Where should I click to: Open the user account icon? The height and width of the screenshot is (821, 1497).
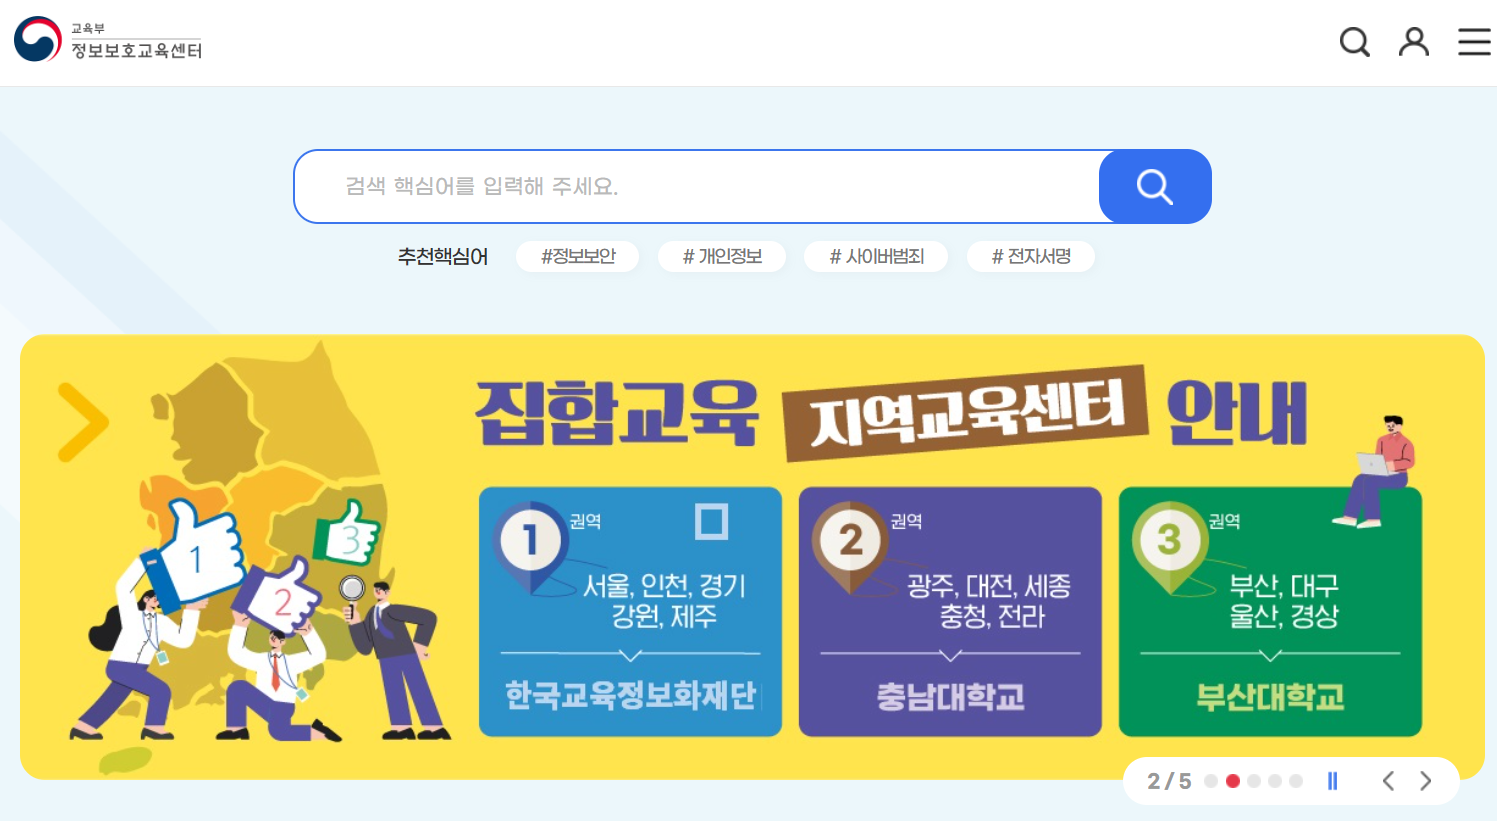click(1414, 42)
